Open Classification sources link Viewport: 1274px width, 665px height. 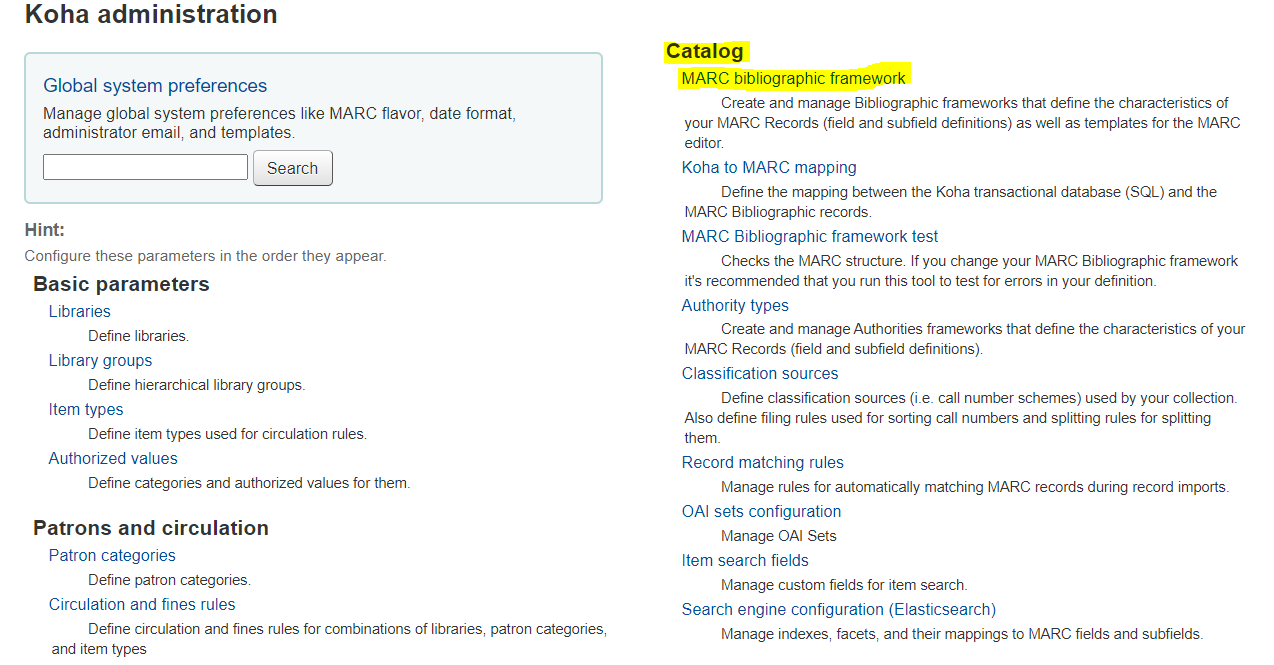pyautogui.click(x=760, y=374)
